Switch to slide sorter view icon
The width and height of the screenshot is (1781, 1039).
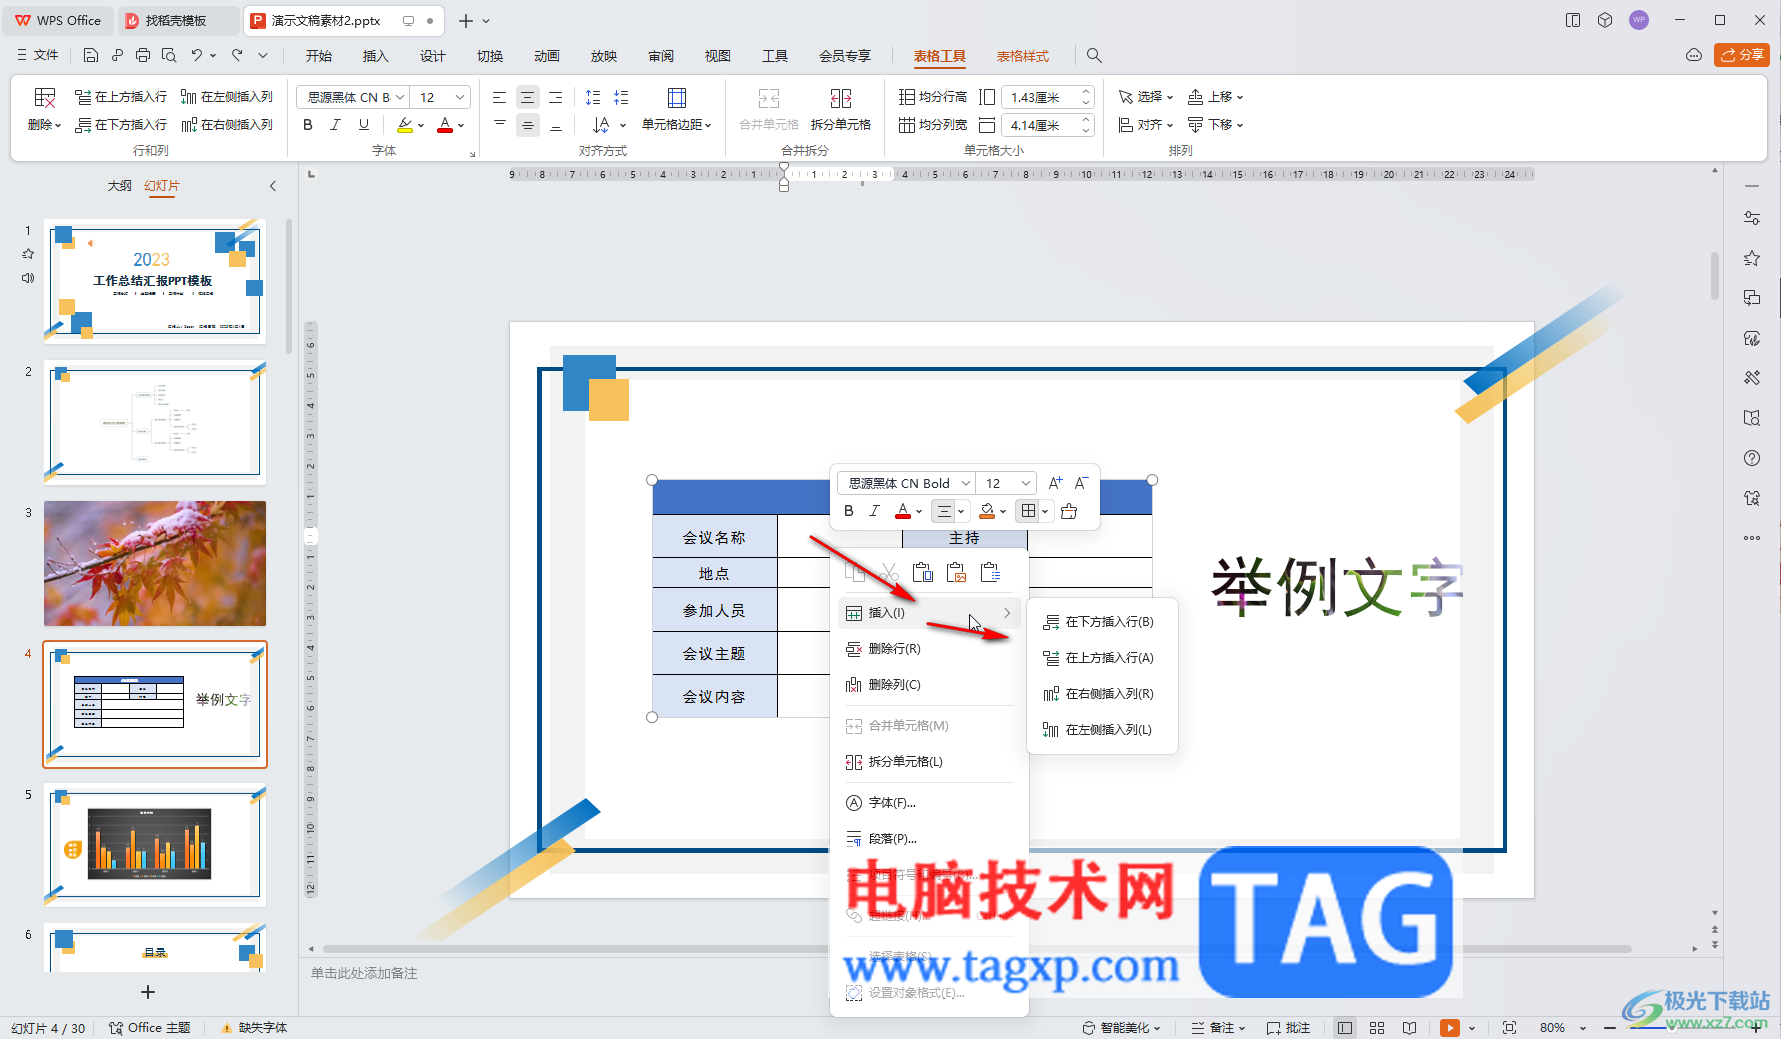click(1377, 1028)
